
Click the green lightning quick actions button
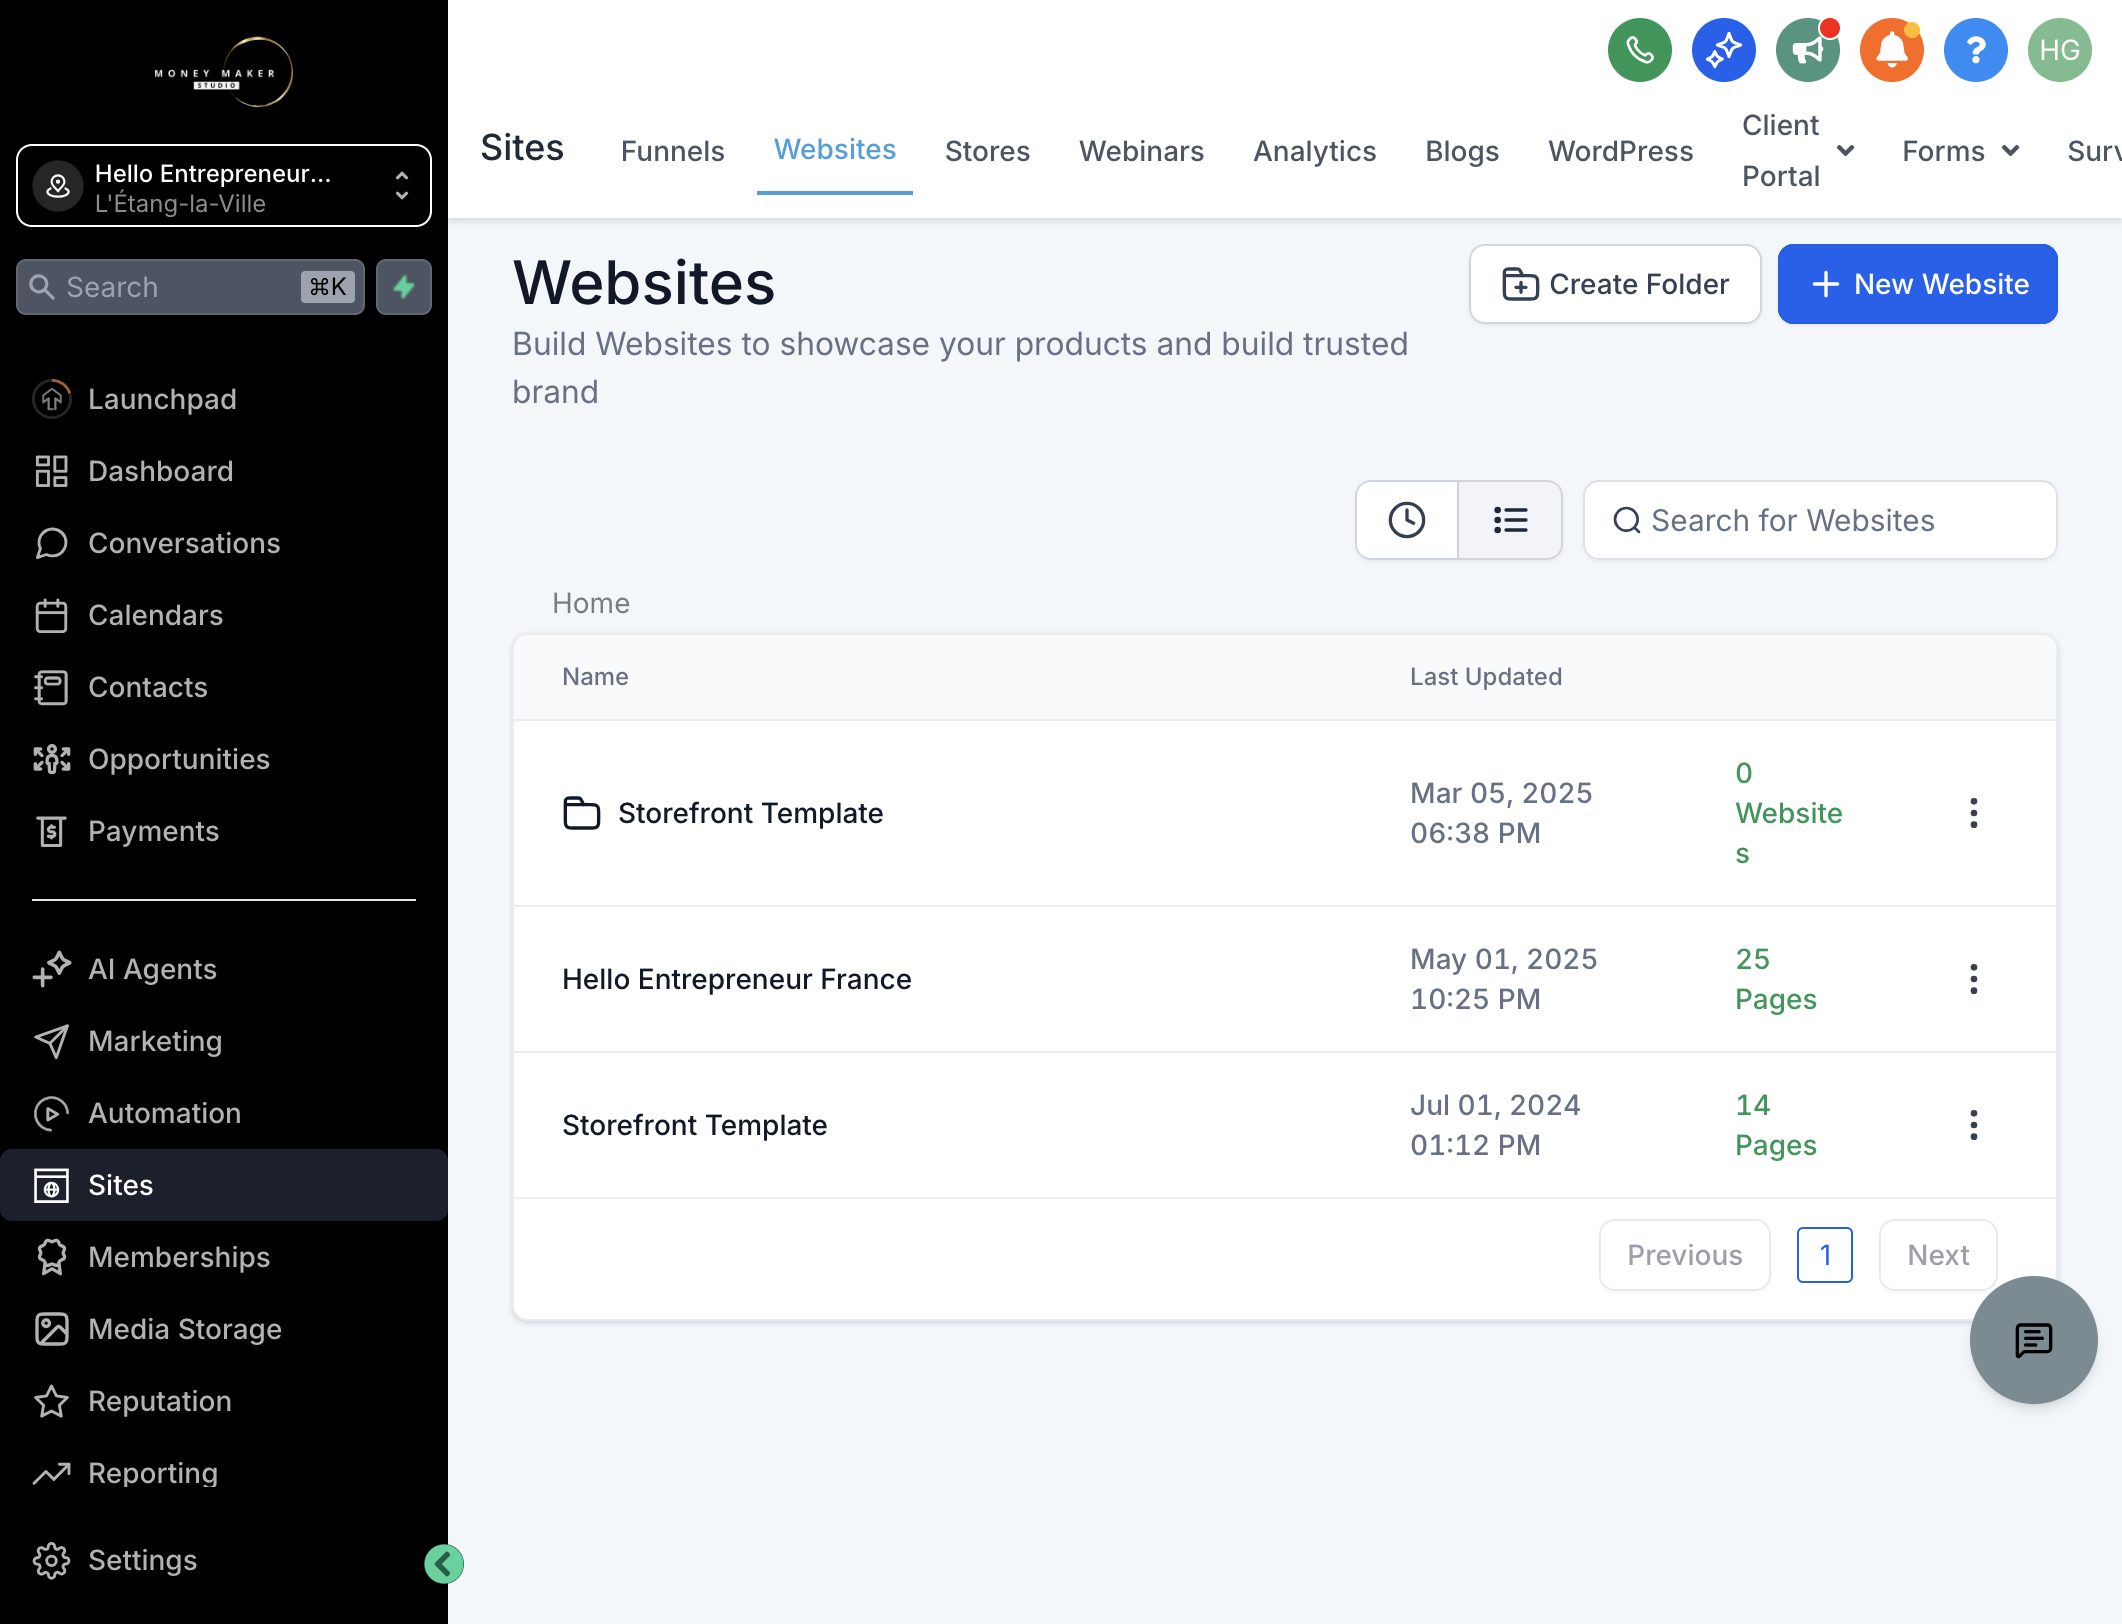(x=404, y=287)
